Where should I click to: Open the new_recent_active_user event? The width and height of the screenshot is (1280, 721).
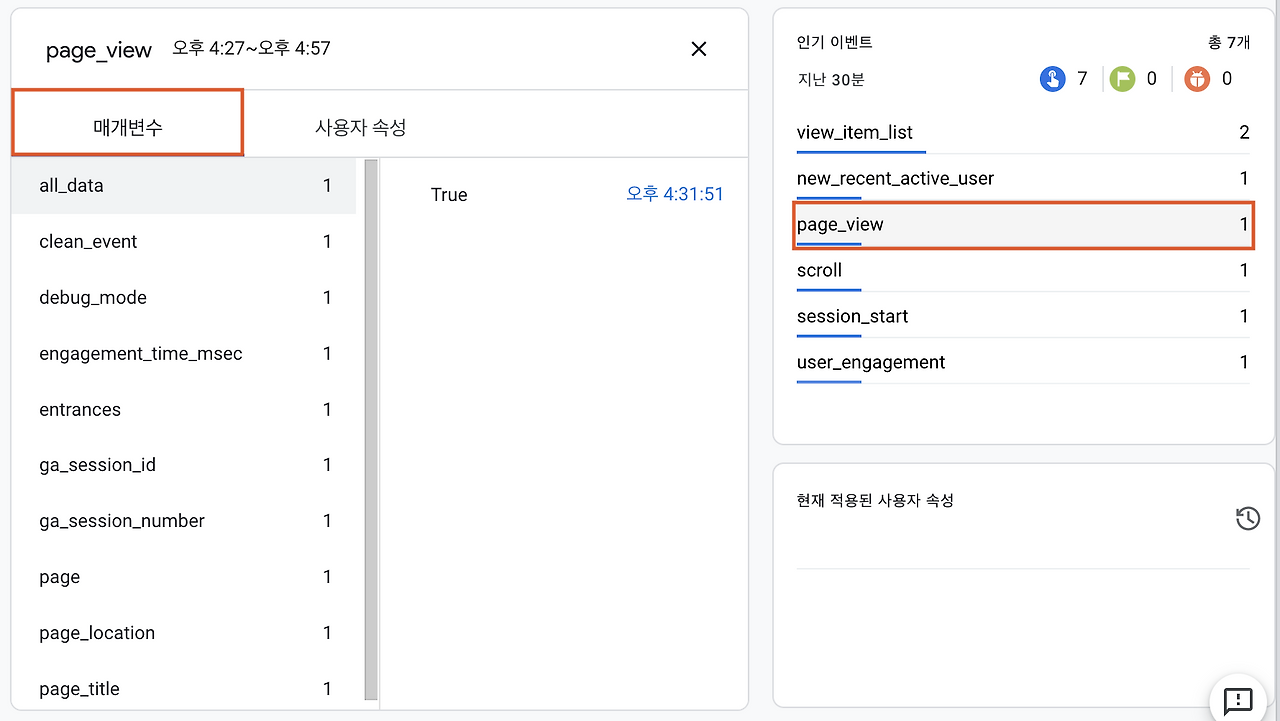coord(895,179)
